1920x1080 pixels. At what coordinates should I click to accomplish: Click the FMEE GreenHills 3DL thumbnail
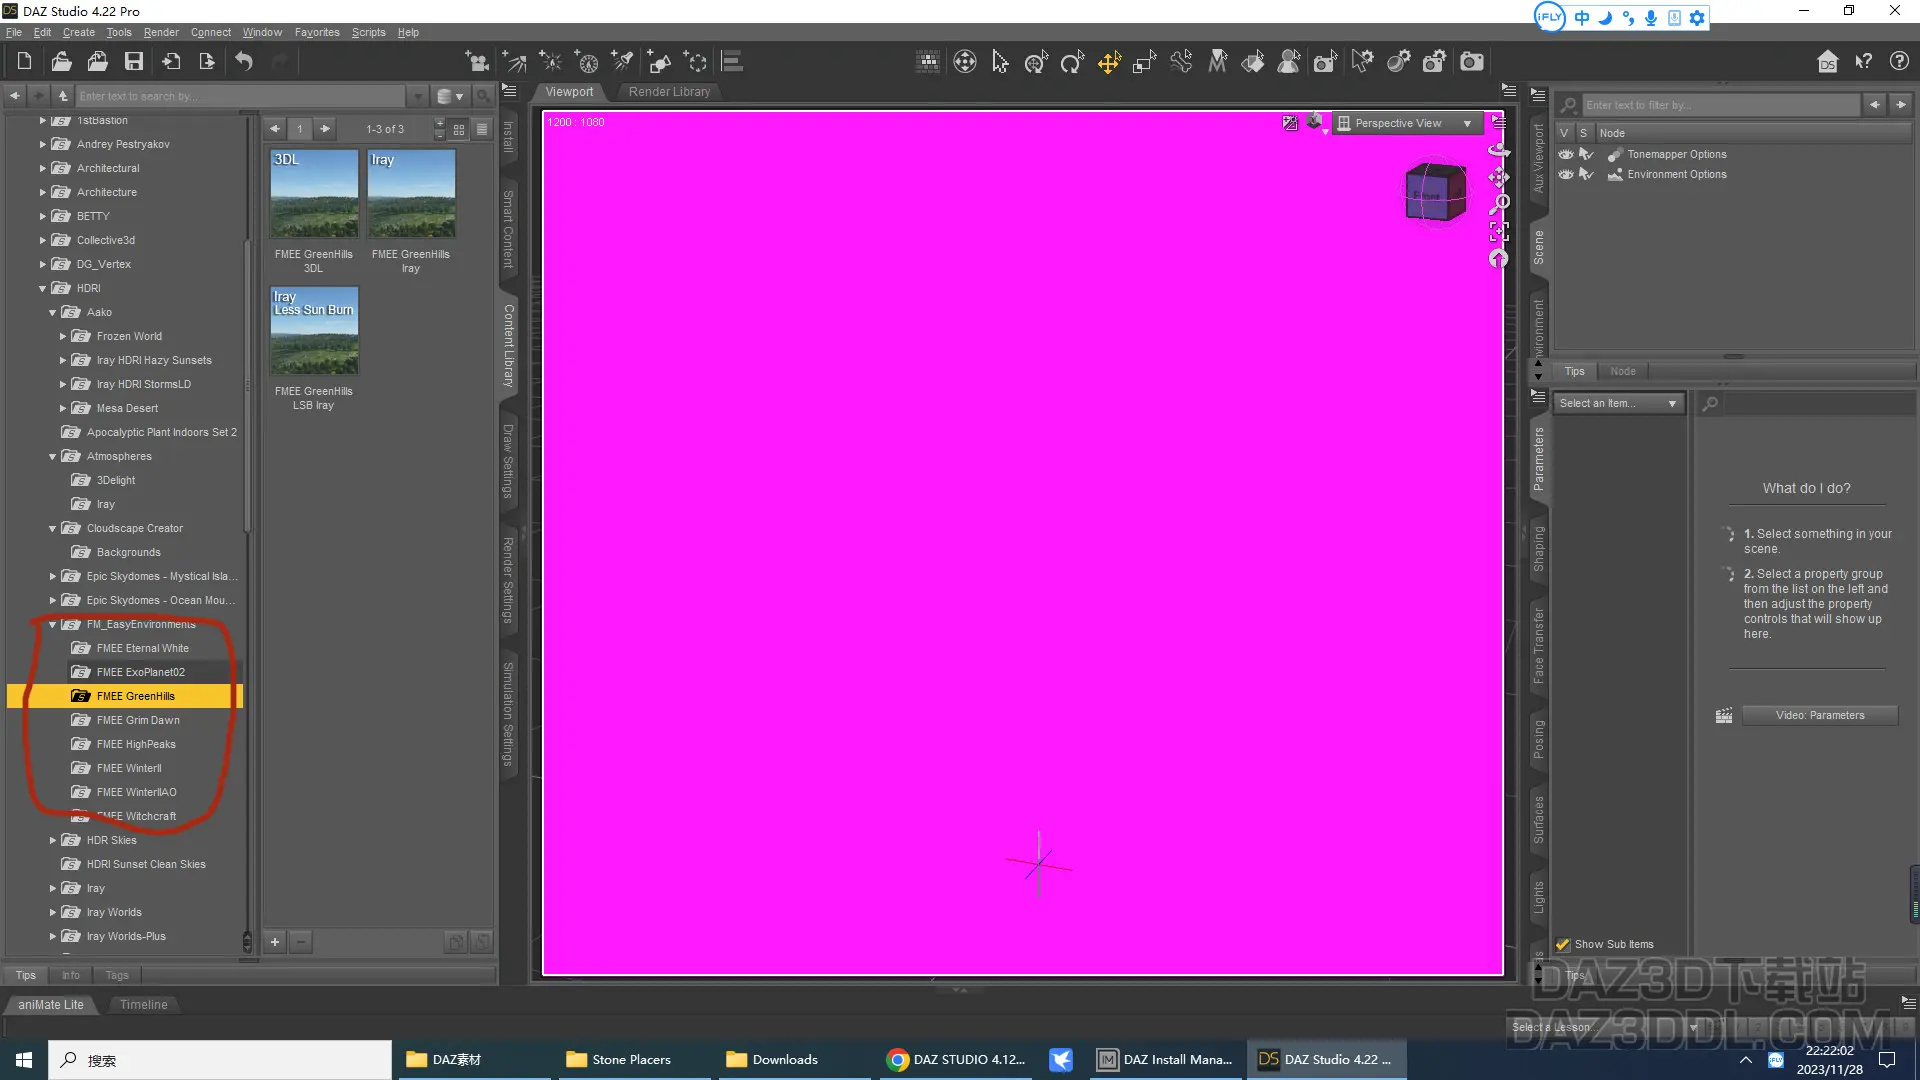coord(314,194)
